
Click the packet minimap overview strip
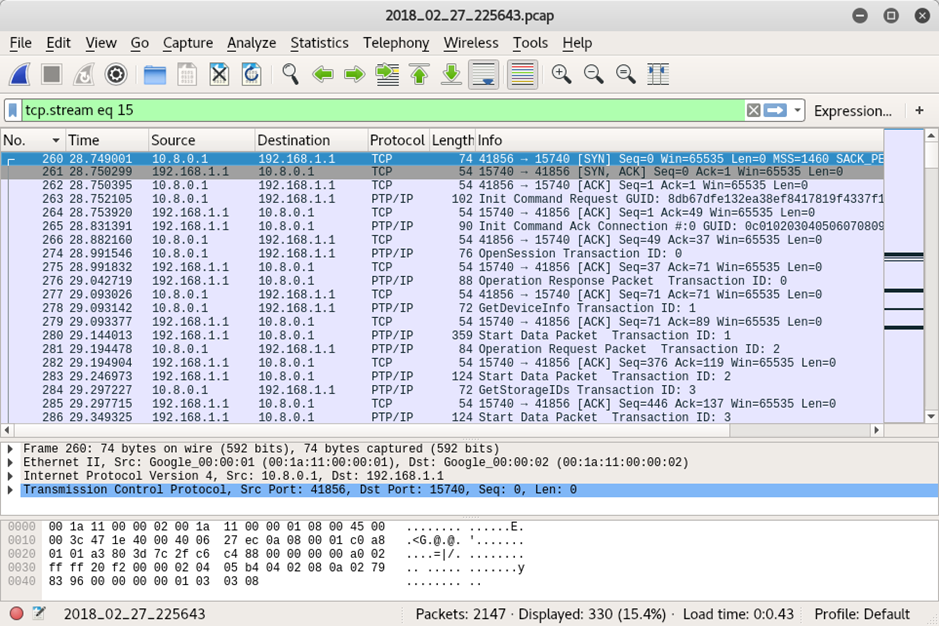coord(904,276)
